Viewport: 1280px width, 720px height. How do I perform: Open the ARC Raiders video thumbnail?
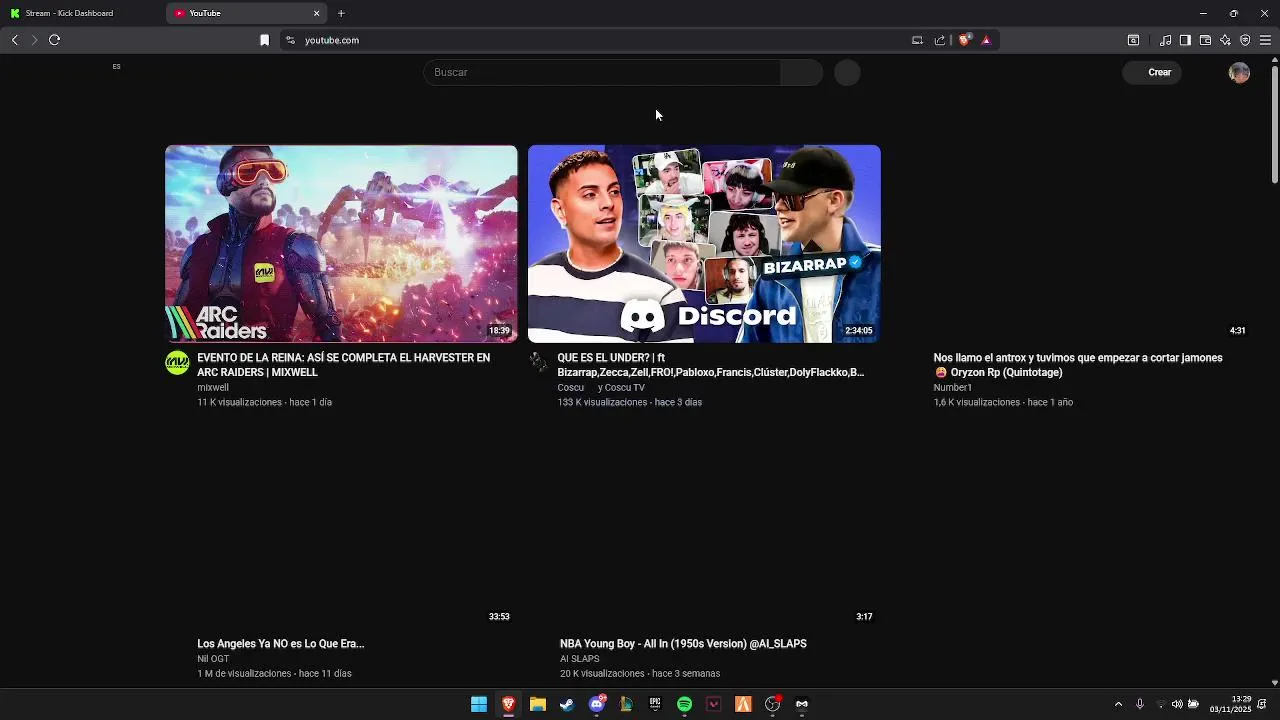(x=341, y=244)
